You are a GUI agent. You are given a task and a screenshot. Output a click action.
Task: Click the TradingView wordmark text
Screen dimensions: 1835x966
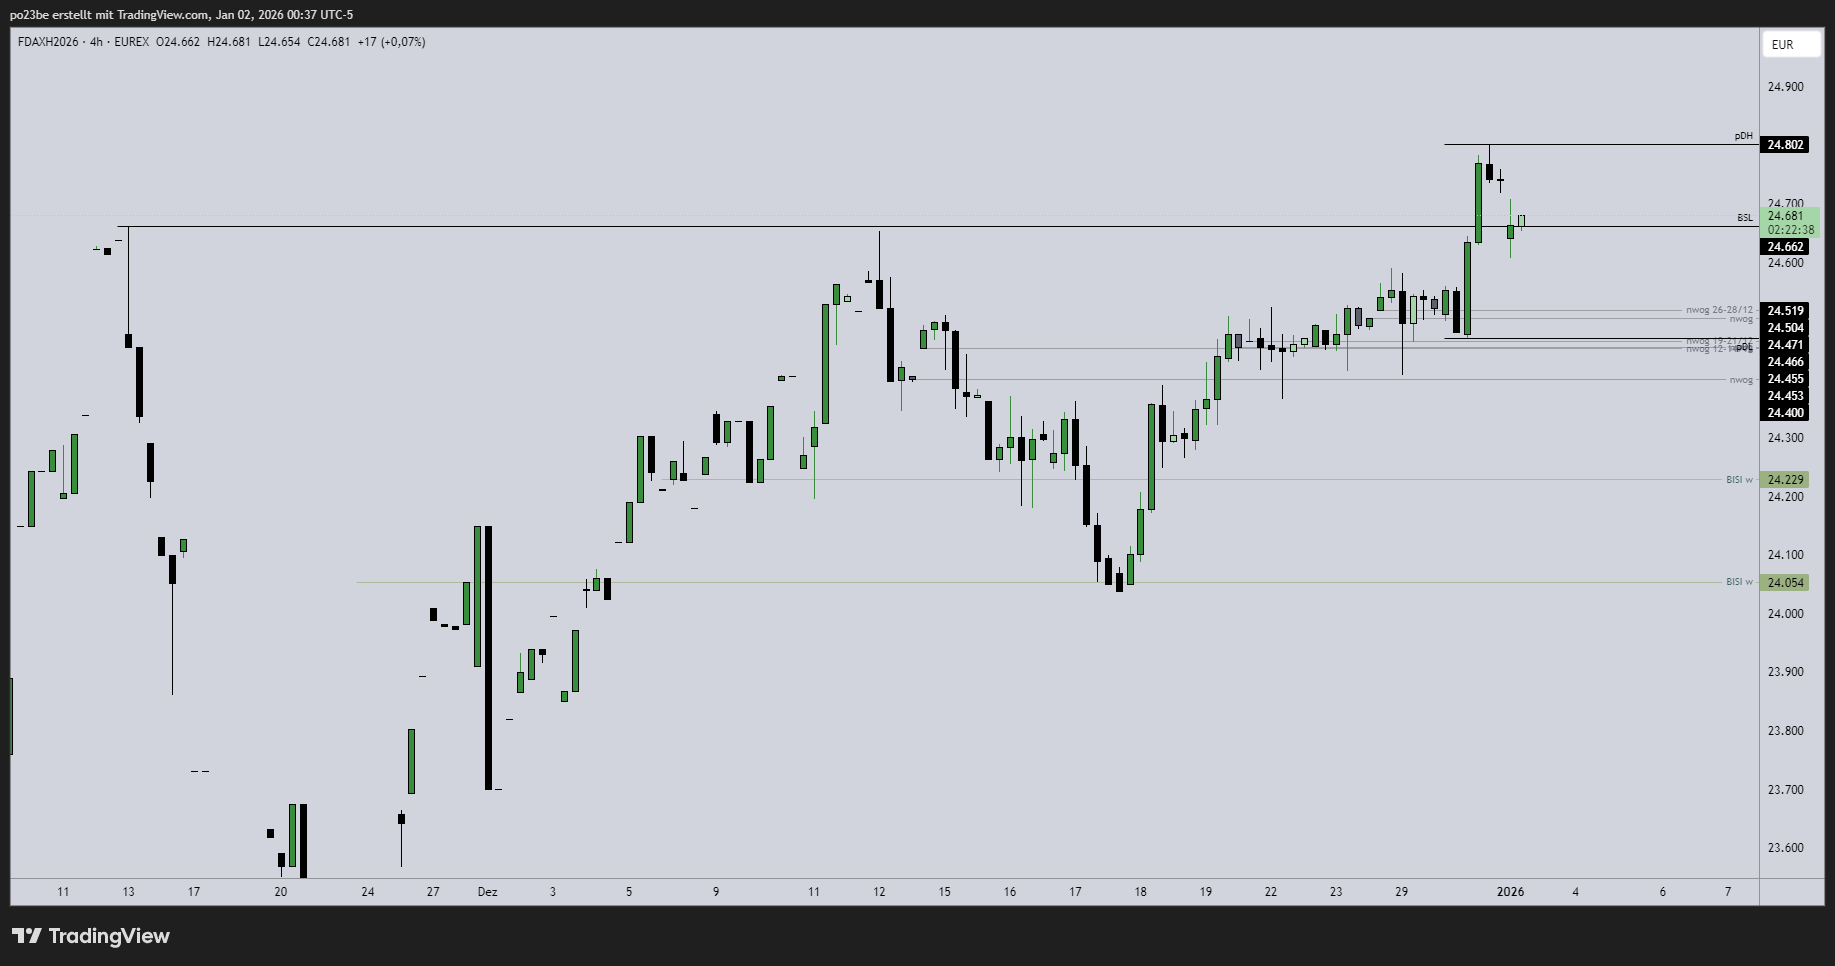coord(109,936)
